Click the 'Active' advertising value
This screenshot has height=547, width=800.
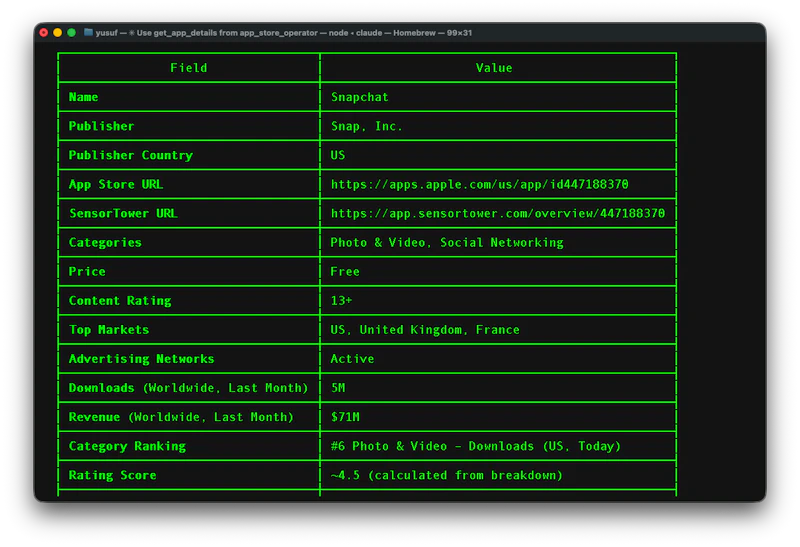point(352,359)
